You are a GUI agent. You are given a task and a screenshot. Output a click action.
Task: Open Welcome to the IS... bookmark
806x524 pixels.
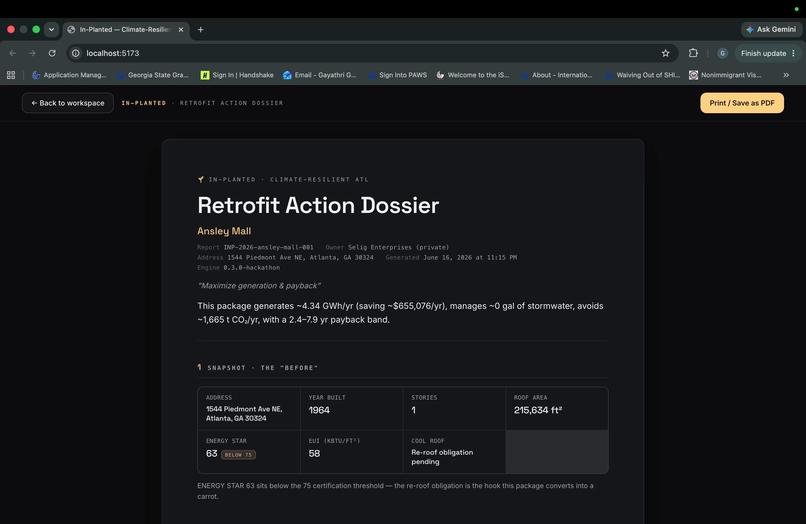click(472, 75)
